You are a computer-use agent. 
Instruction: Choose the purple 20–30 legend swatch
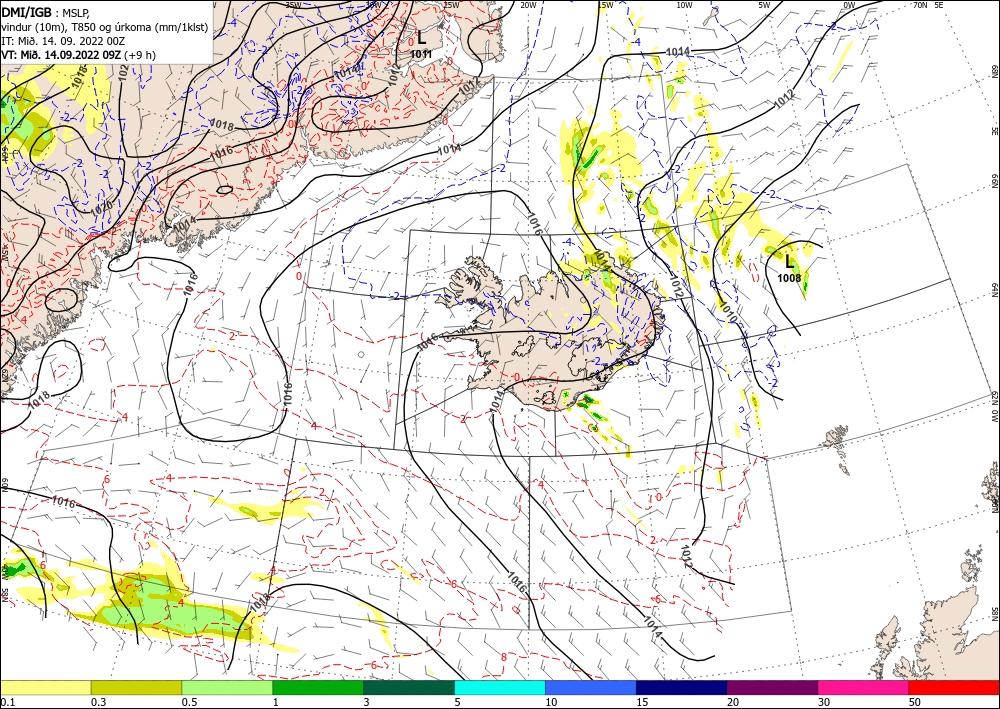[772, 687]
